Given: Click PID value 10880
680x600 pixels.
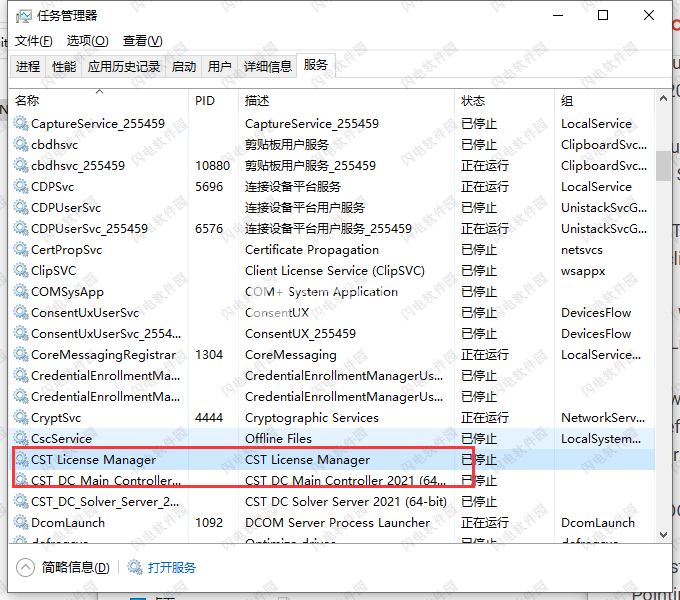Looking at the screenshot, I should (212, 166).
